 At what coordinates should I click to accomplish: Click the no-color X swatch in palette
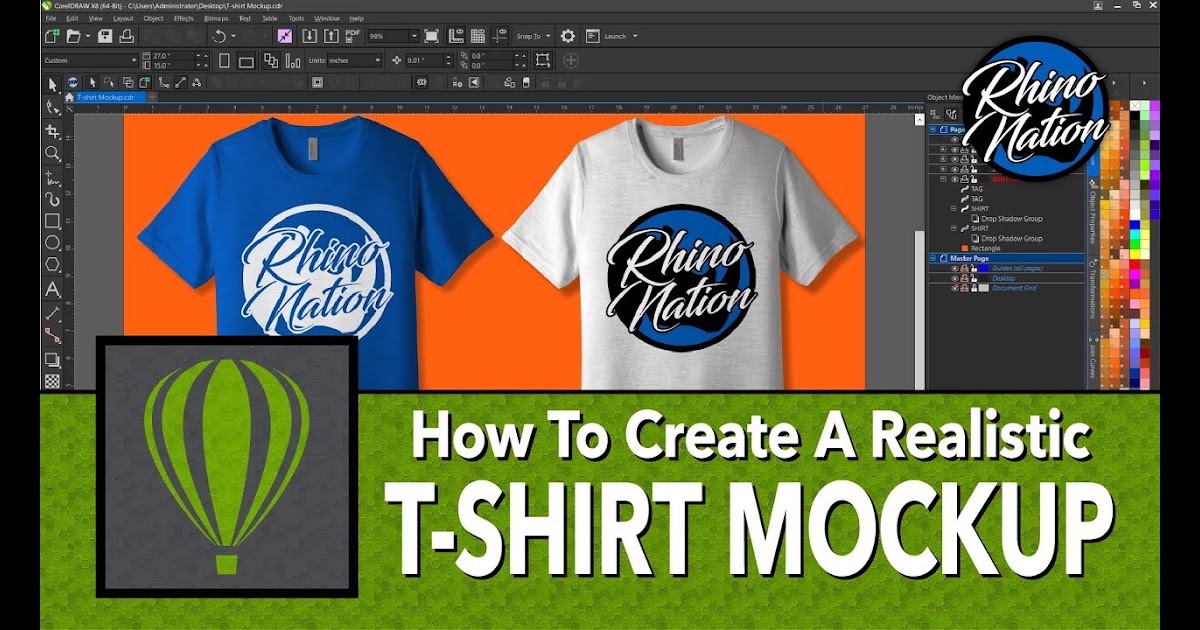coord(1135,106)
